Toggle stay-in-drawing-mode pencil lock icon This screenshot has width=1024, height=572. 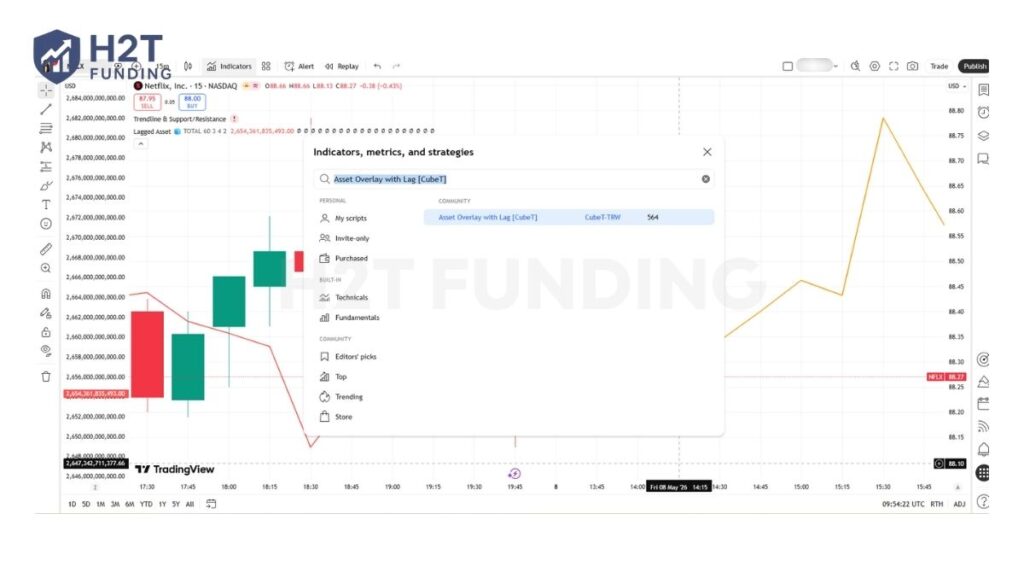coord(46,313)
